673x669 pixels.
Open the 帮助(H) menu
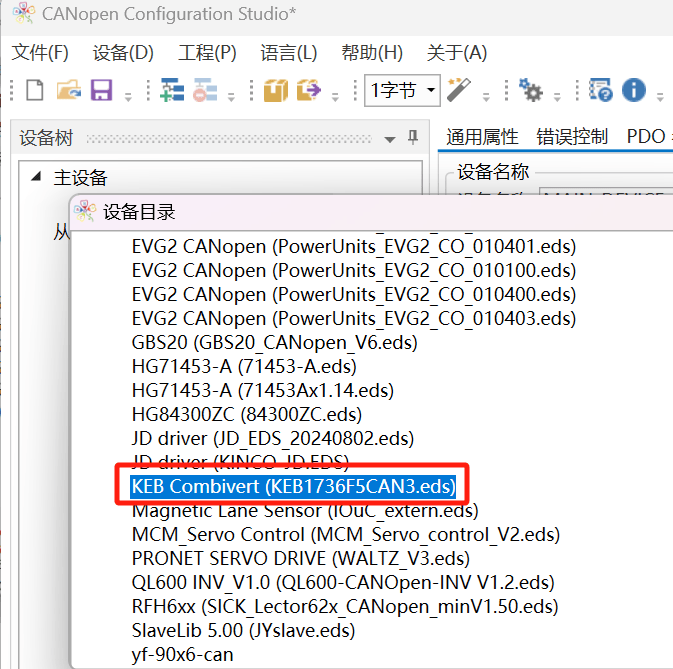(372, 53)
